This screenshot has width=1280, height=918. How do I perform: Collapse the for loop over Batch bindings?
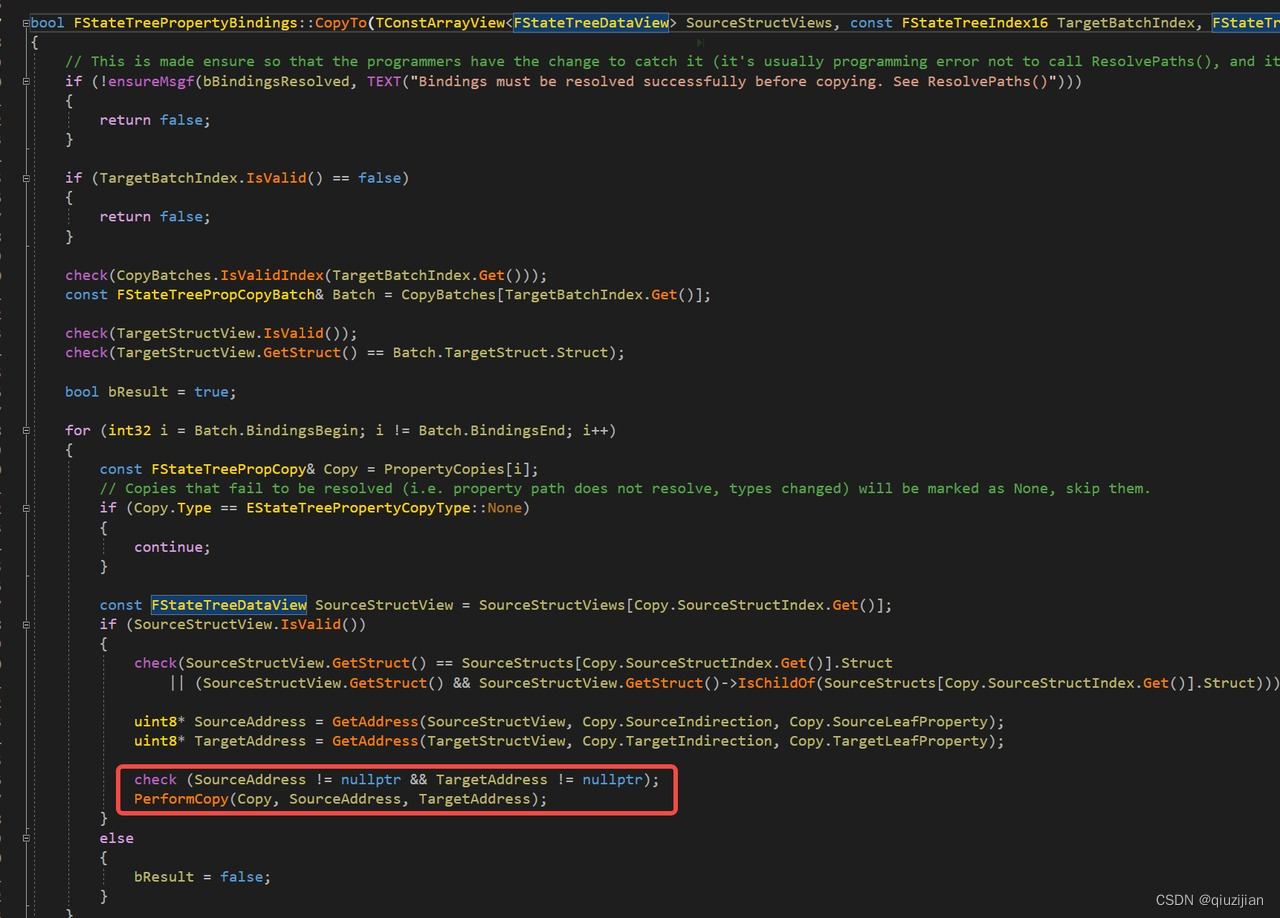[x=27, y=430]
